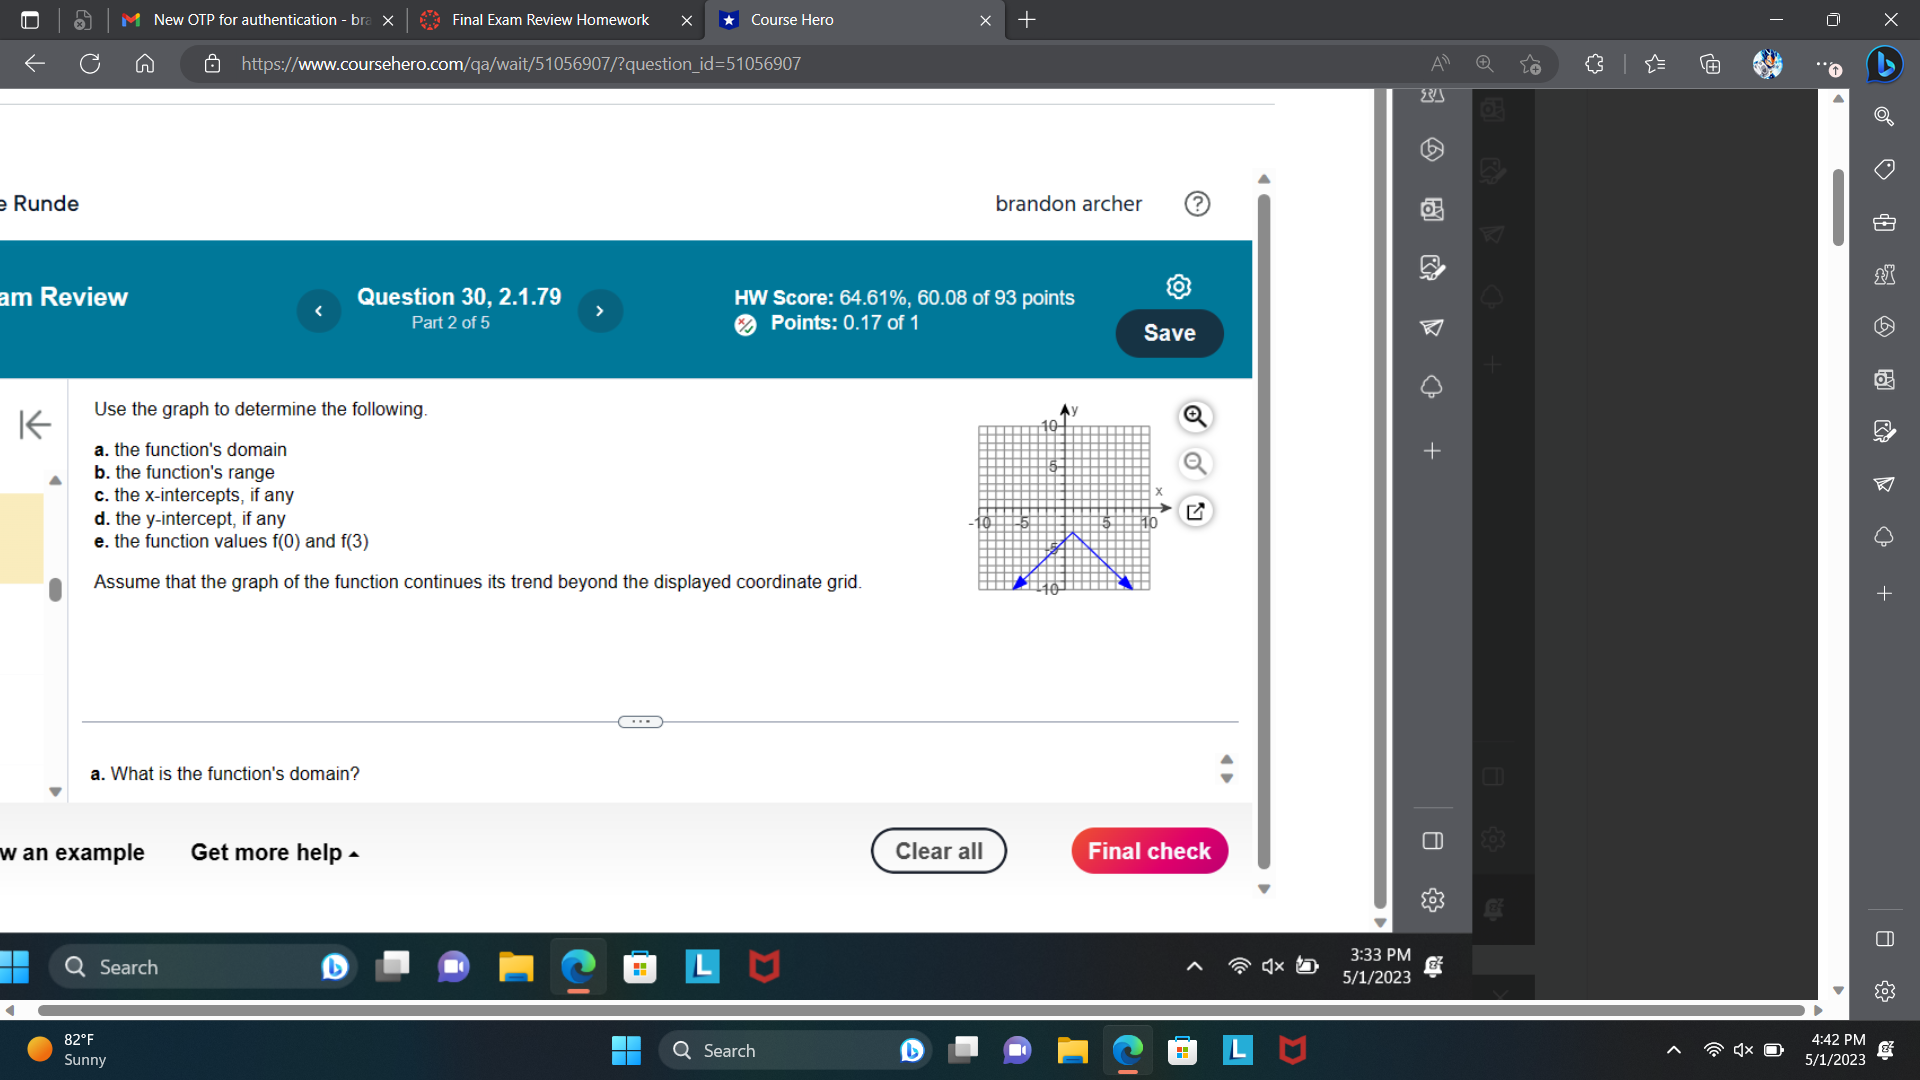Expand the ellipsis divider between question sections

click(640, 721)
